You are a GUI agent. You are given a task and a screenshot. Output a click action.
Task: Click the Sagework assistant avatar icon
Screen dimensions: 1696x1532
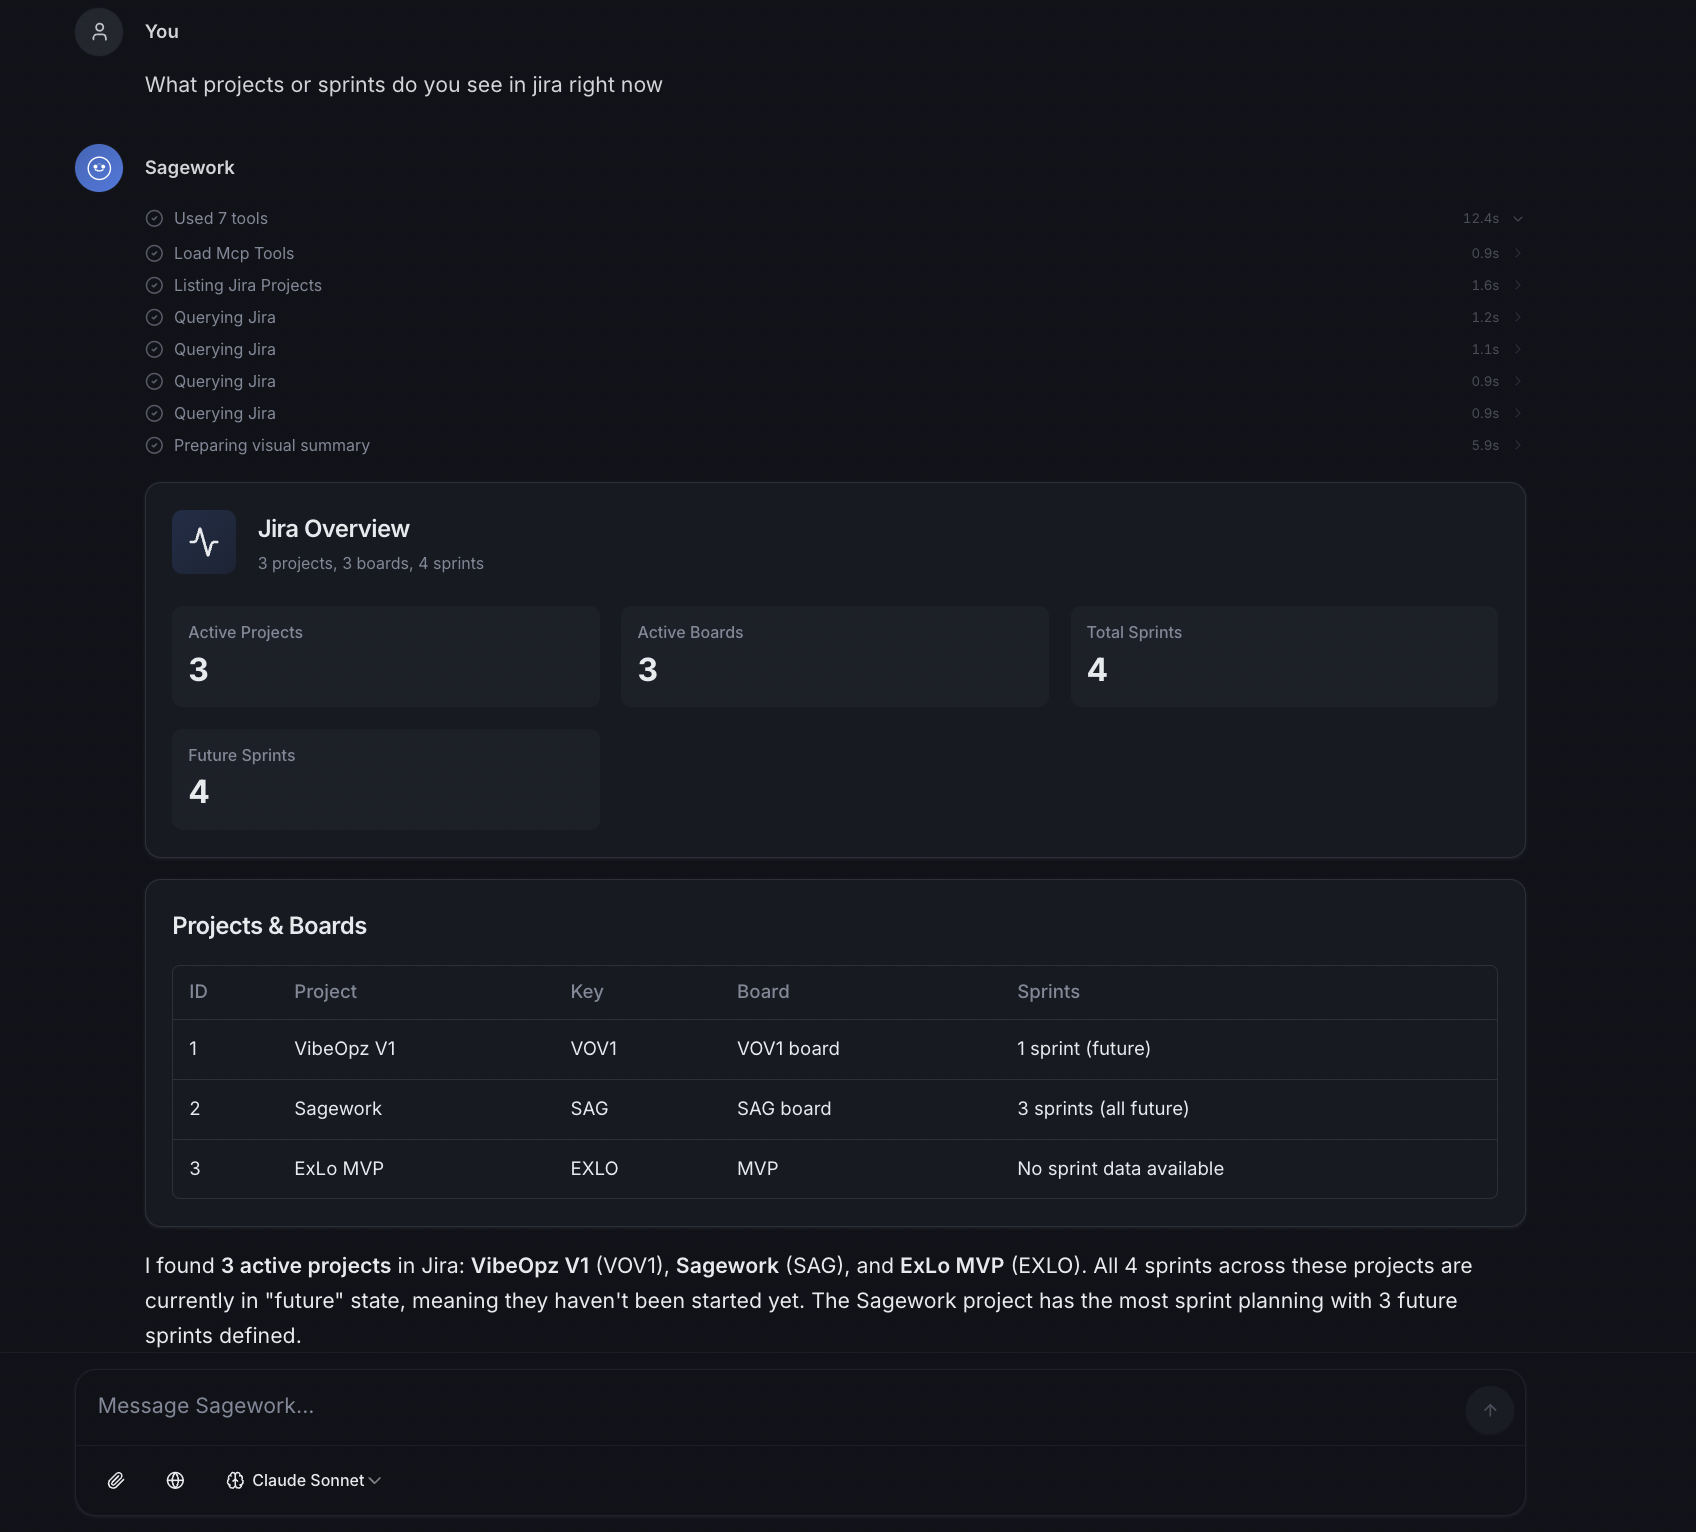(98, 168)
